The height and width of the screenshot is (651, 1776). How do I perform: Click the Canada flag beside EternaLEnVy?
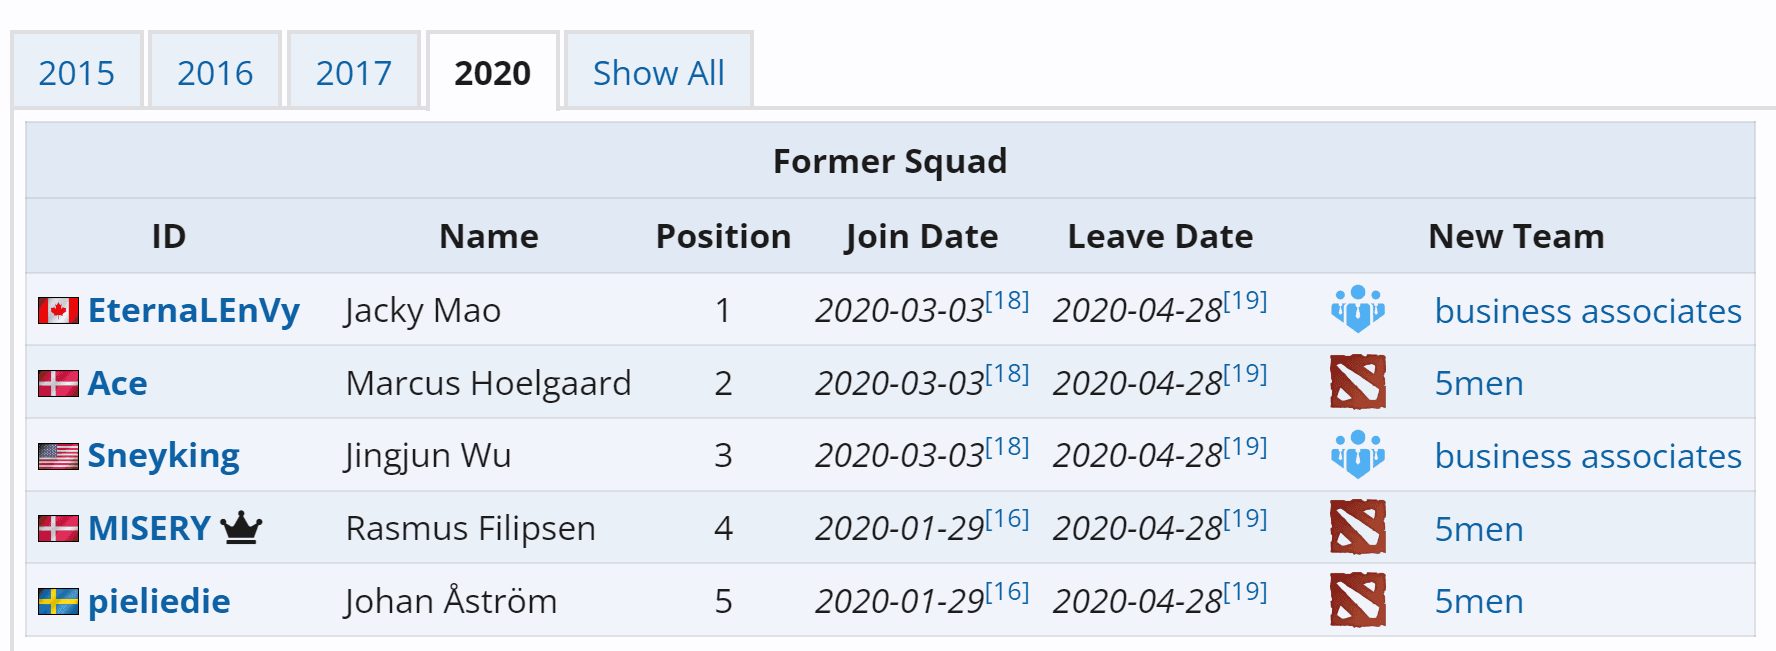tap(58, 311)
